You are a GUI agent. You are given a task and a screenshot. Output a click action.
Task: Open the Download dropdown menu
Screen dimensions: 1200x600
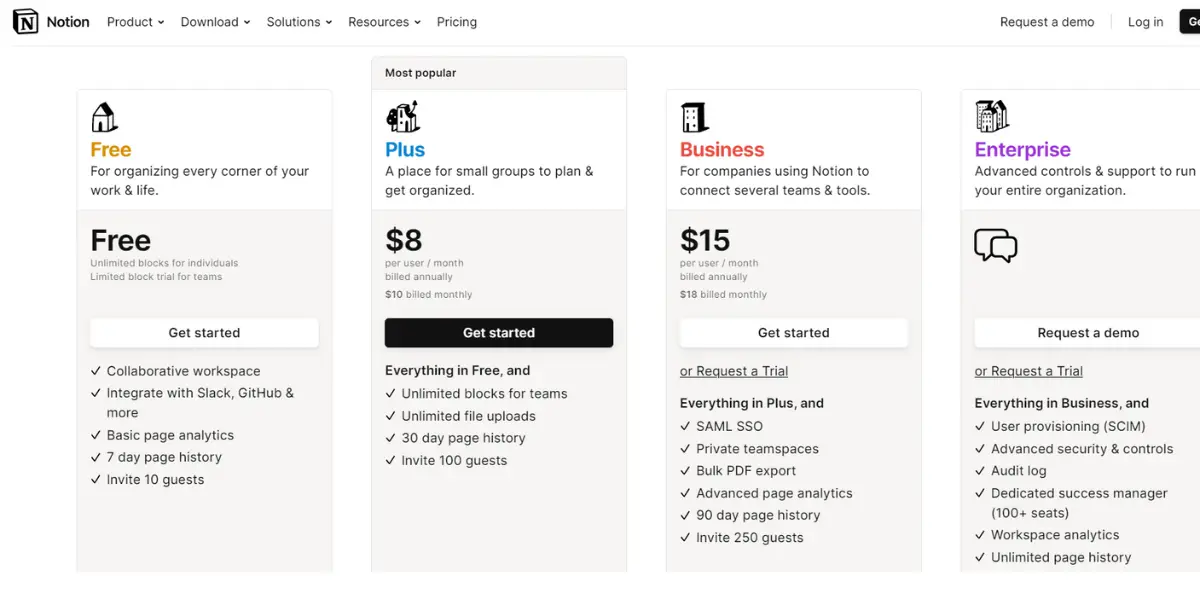coord(215,22)
